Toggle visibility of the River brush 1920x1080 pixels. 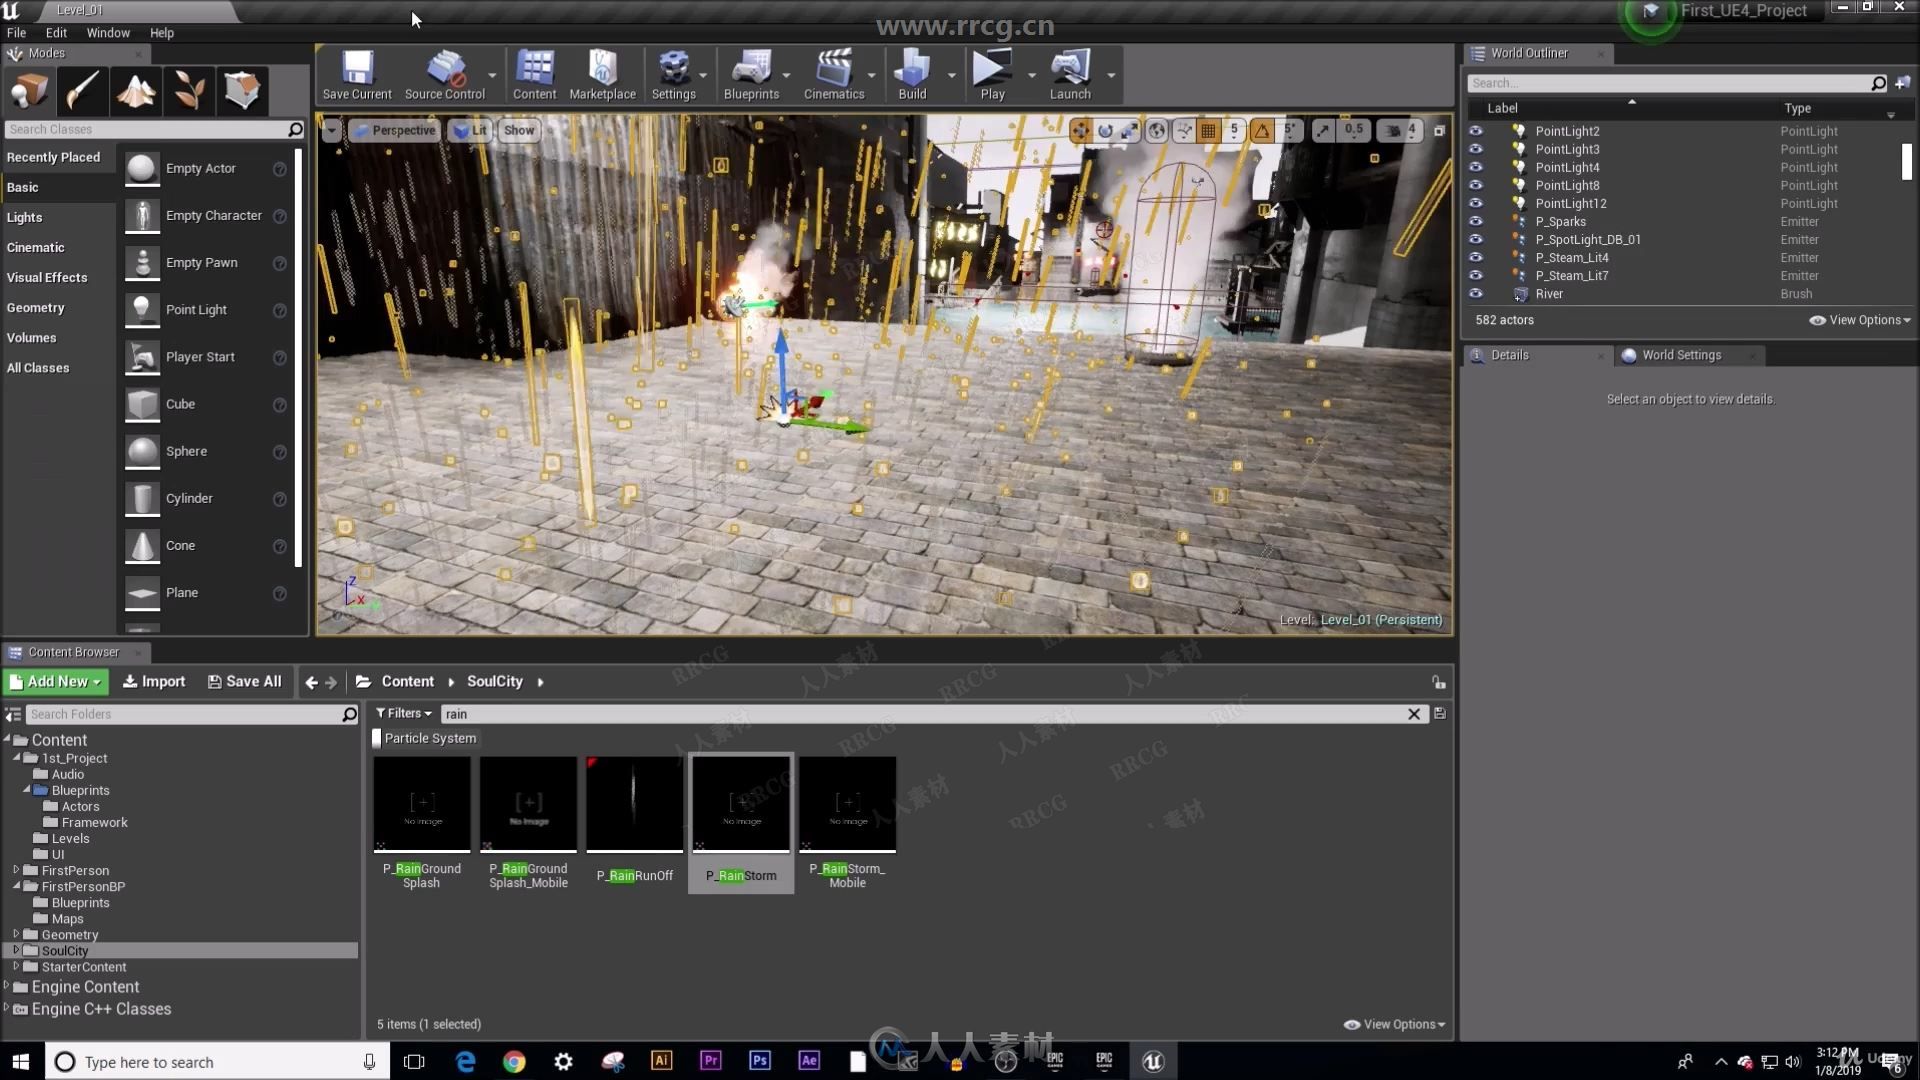point(1475,294)
